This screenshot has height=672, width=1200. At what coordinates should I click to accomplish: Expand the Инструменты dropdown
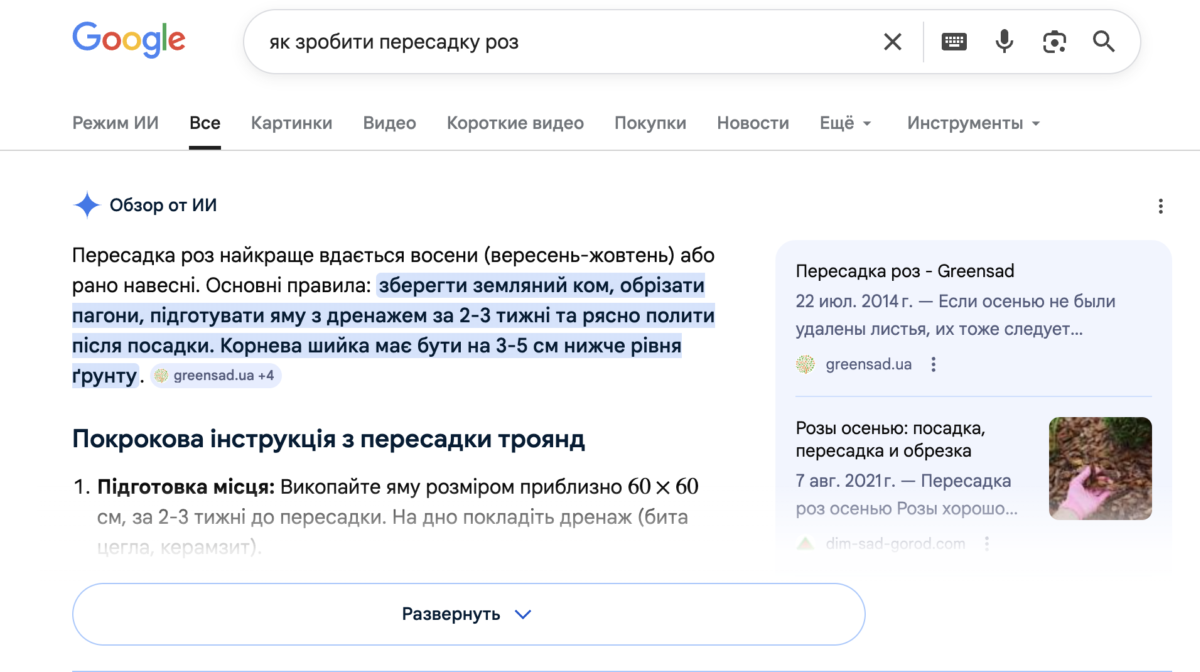click(x=974, y=123)
